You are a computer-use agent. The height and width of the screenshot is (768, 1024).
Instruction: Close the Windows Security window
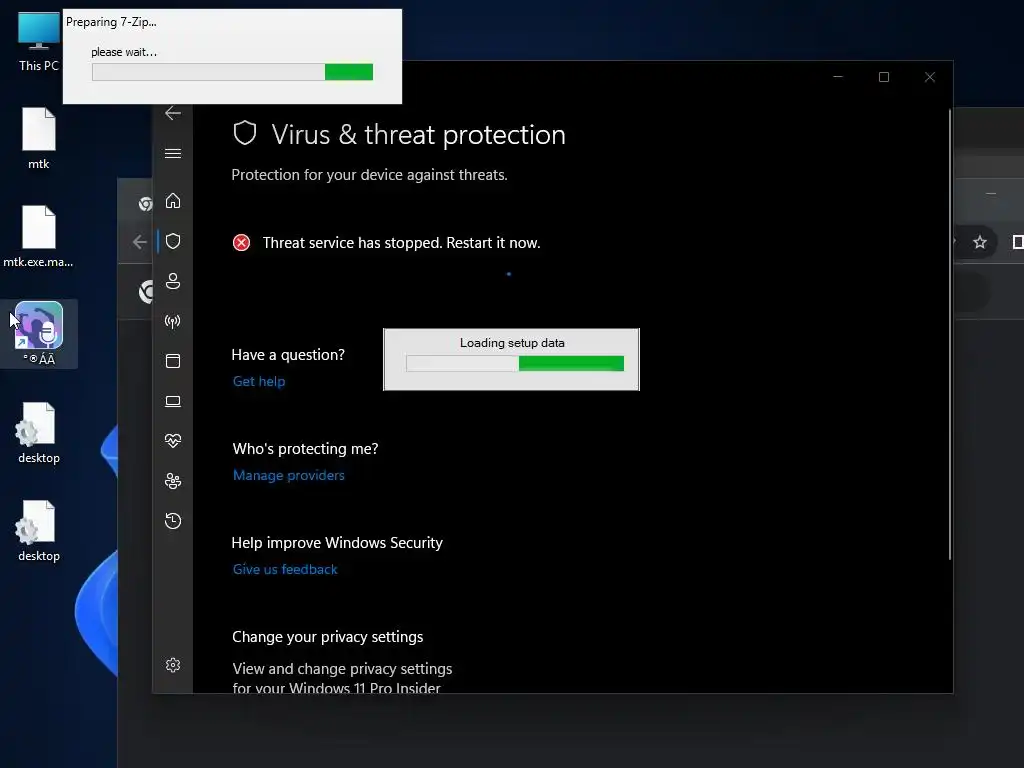929,77
